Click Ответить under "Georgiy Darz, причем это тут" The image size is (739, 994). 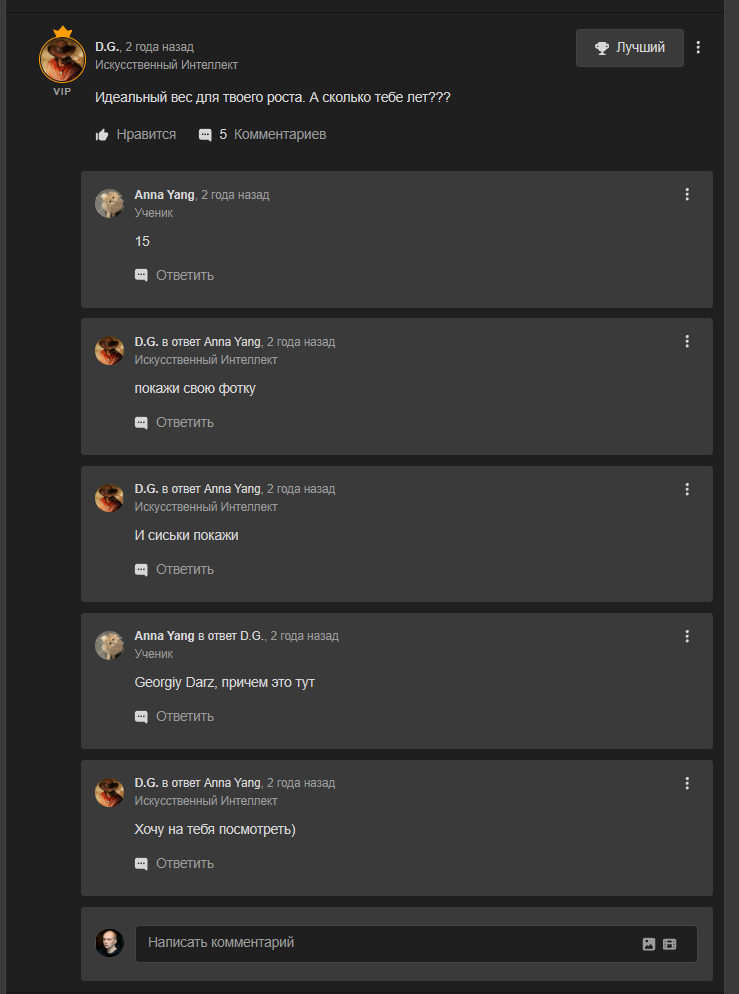tap(174, 716)
